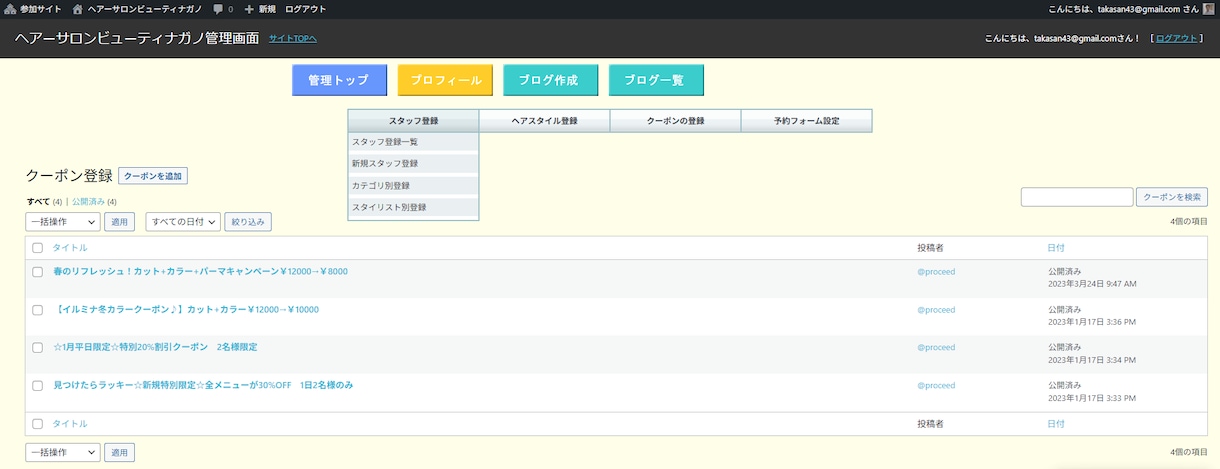The height and width of the screenshot is (469, 1220).
Task: Click the 2023年3月24日 9:47 AM date text
Action: pos(1092,284)
